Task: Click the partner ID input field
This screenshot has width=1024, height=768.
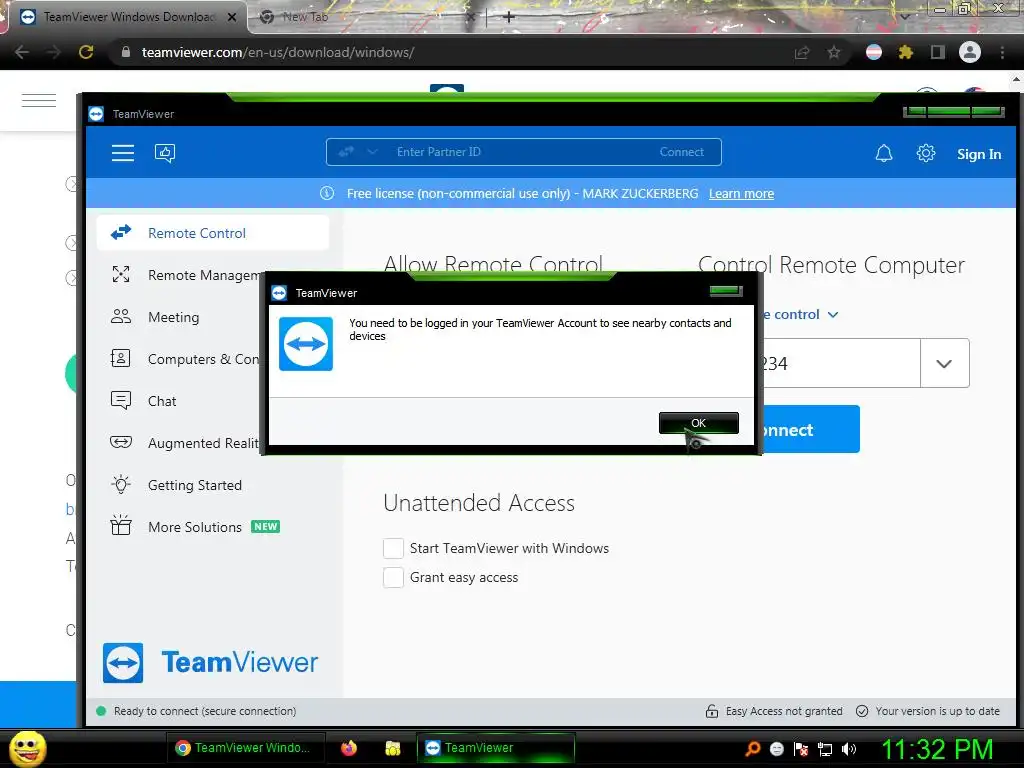Action: [839, 363]
